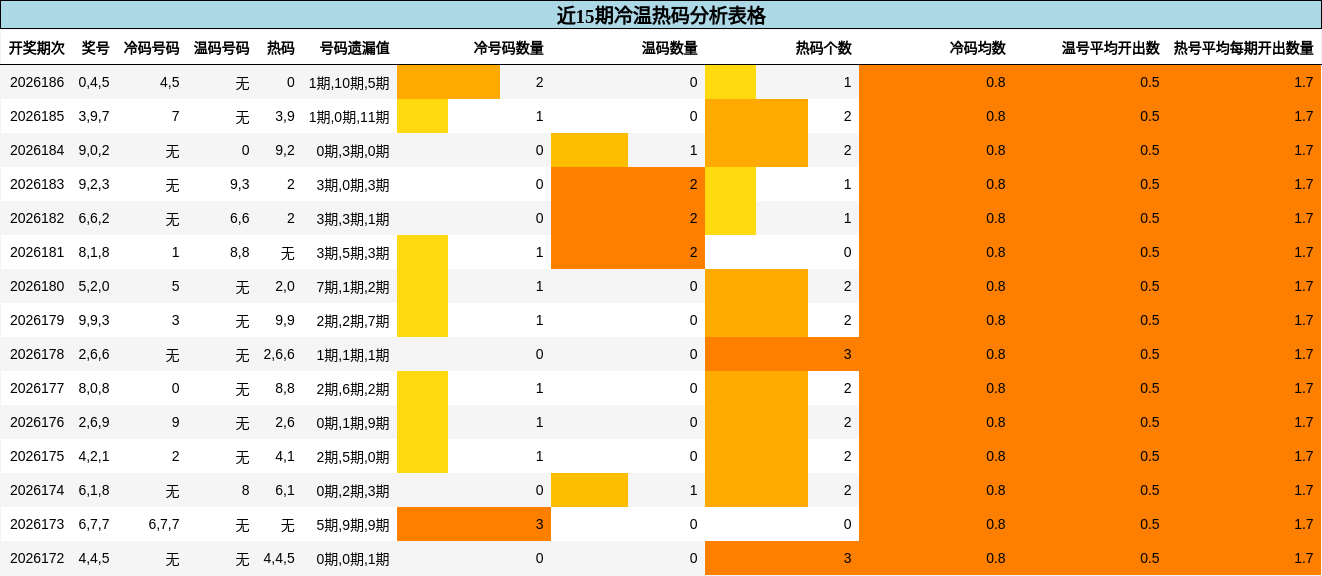Select omission value 5期,9期,9期
This screenshot has width=1322, height=576.
pos(353,525)
